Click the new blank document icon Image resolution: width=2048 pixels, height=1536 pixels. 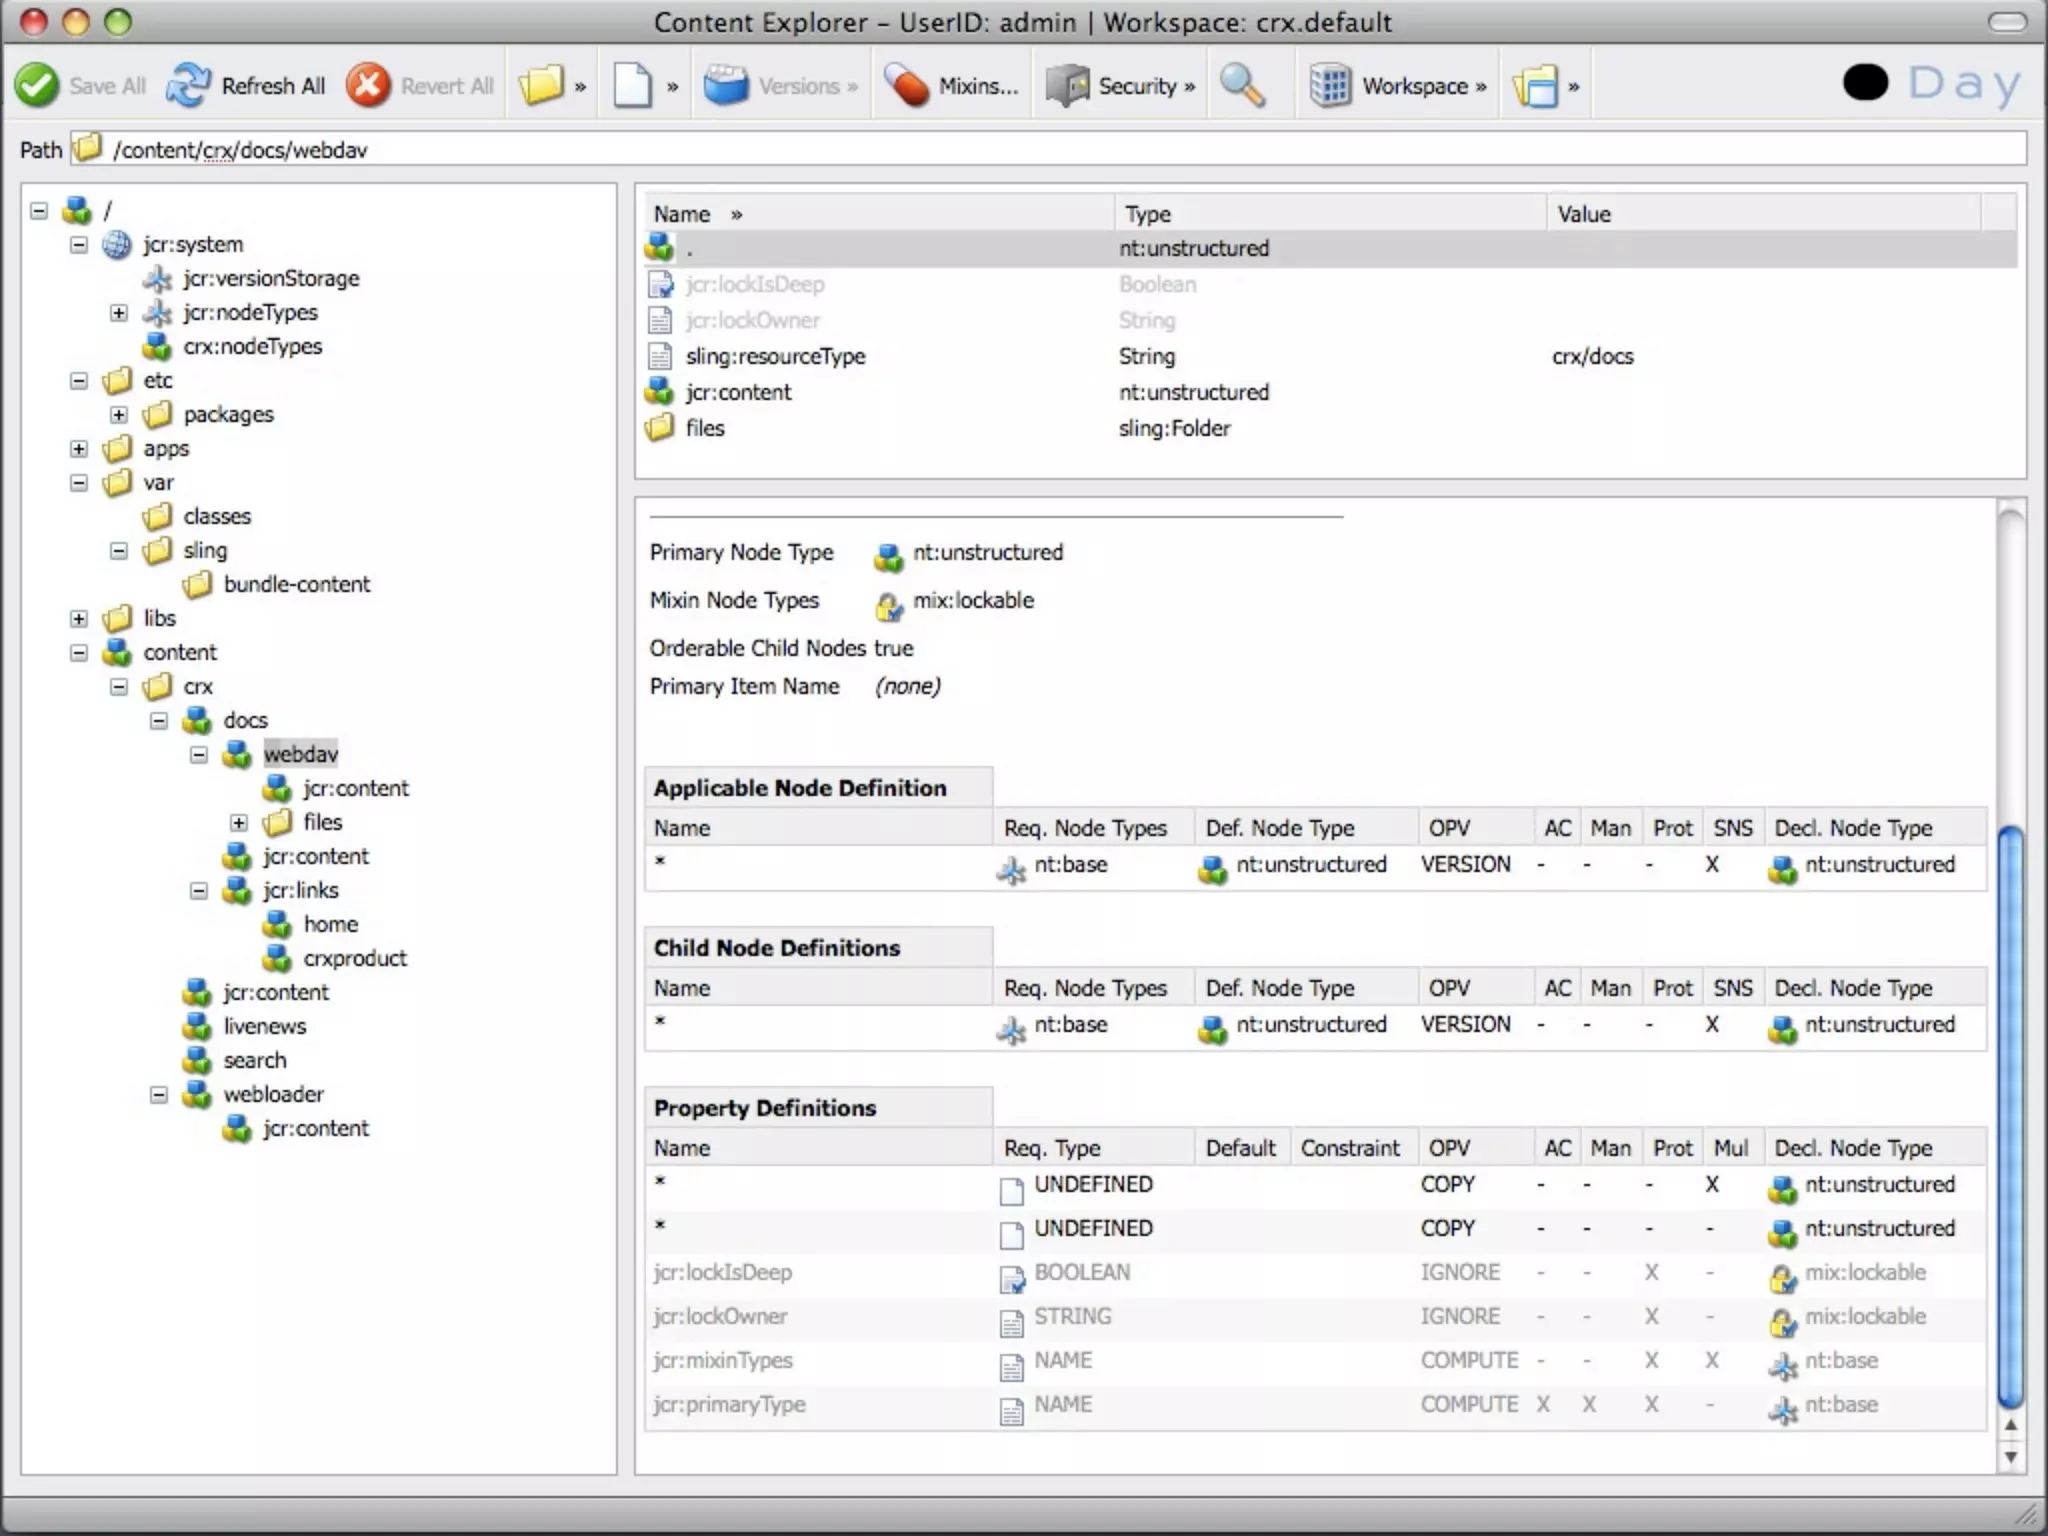[x=633, y=86]
